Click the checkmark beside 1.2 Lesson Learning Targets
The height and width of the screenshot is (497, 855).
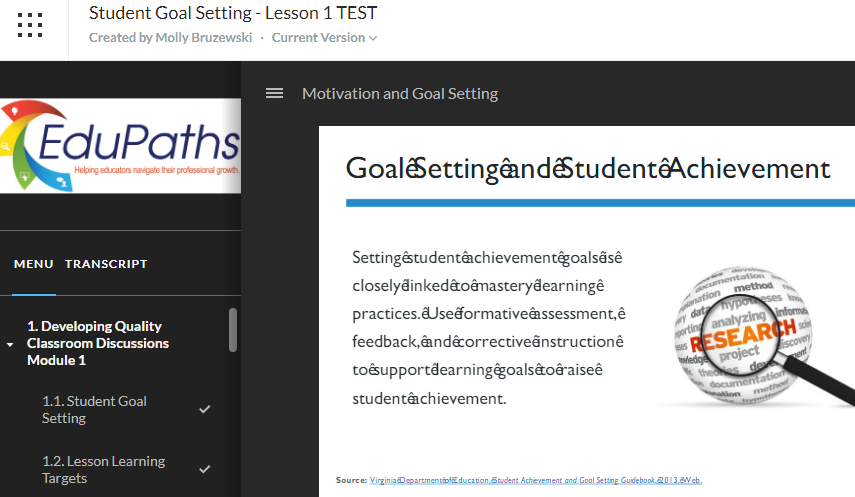tap(205, 469)
